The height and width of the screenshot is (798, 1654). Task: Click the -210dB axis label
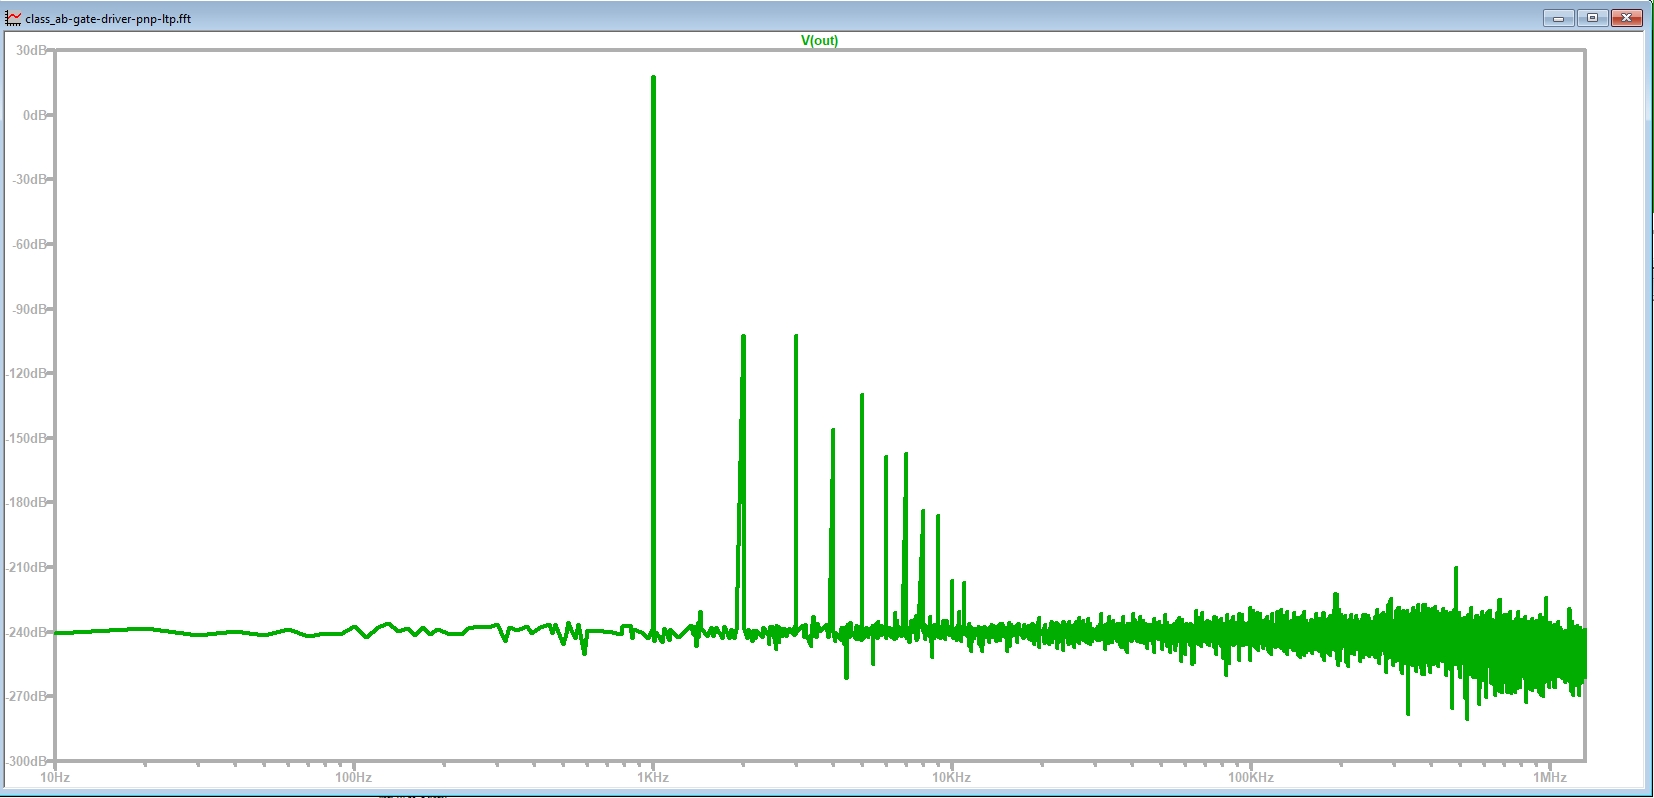pos(27,567)
